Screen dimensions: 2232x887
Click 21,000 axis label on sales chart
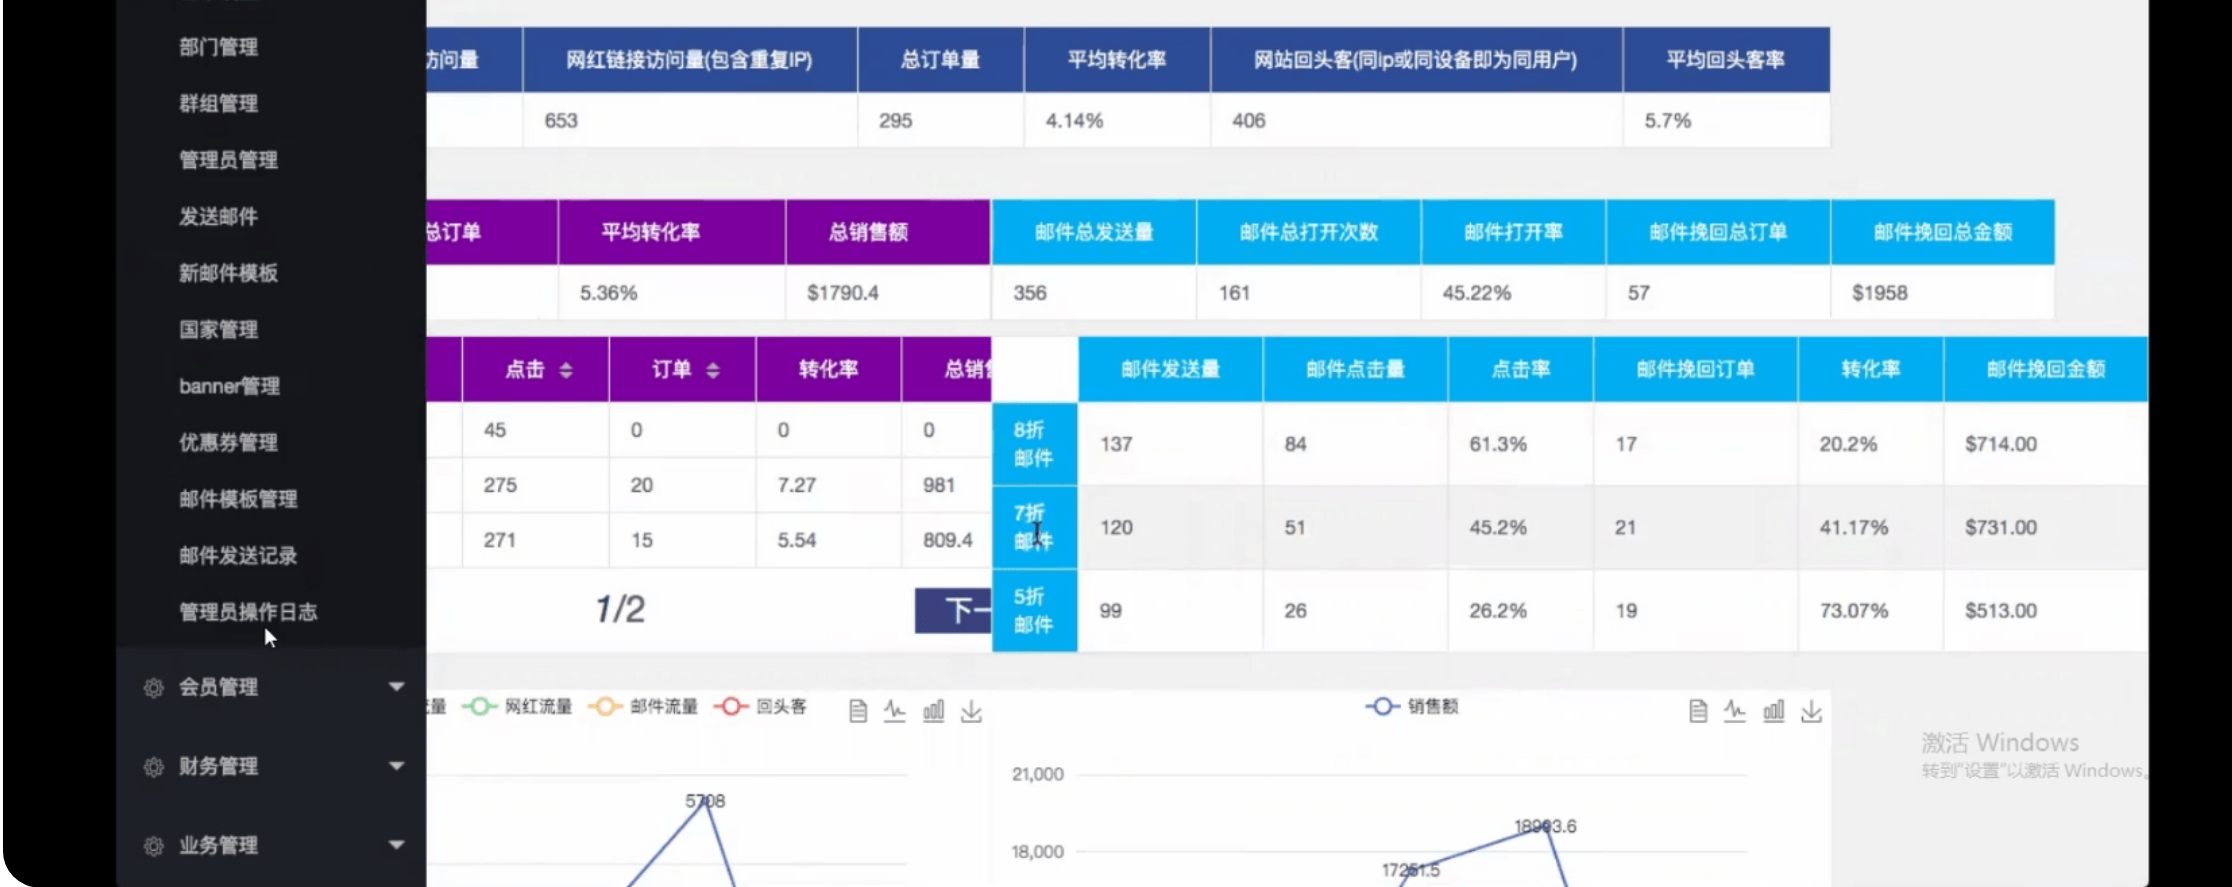(x=1038, y=774)
